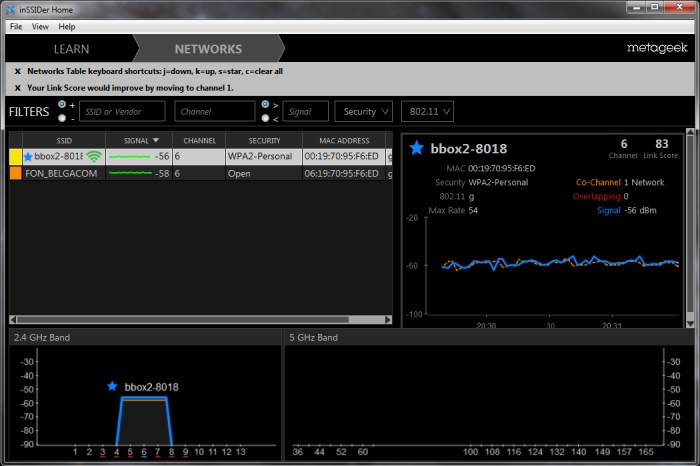Open the 802.11 filter dropdown
This screenshot has width=700, height=466.
[x=427, y=112]
